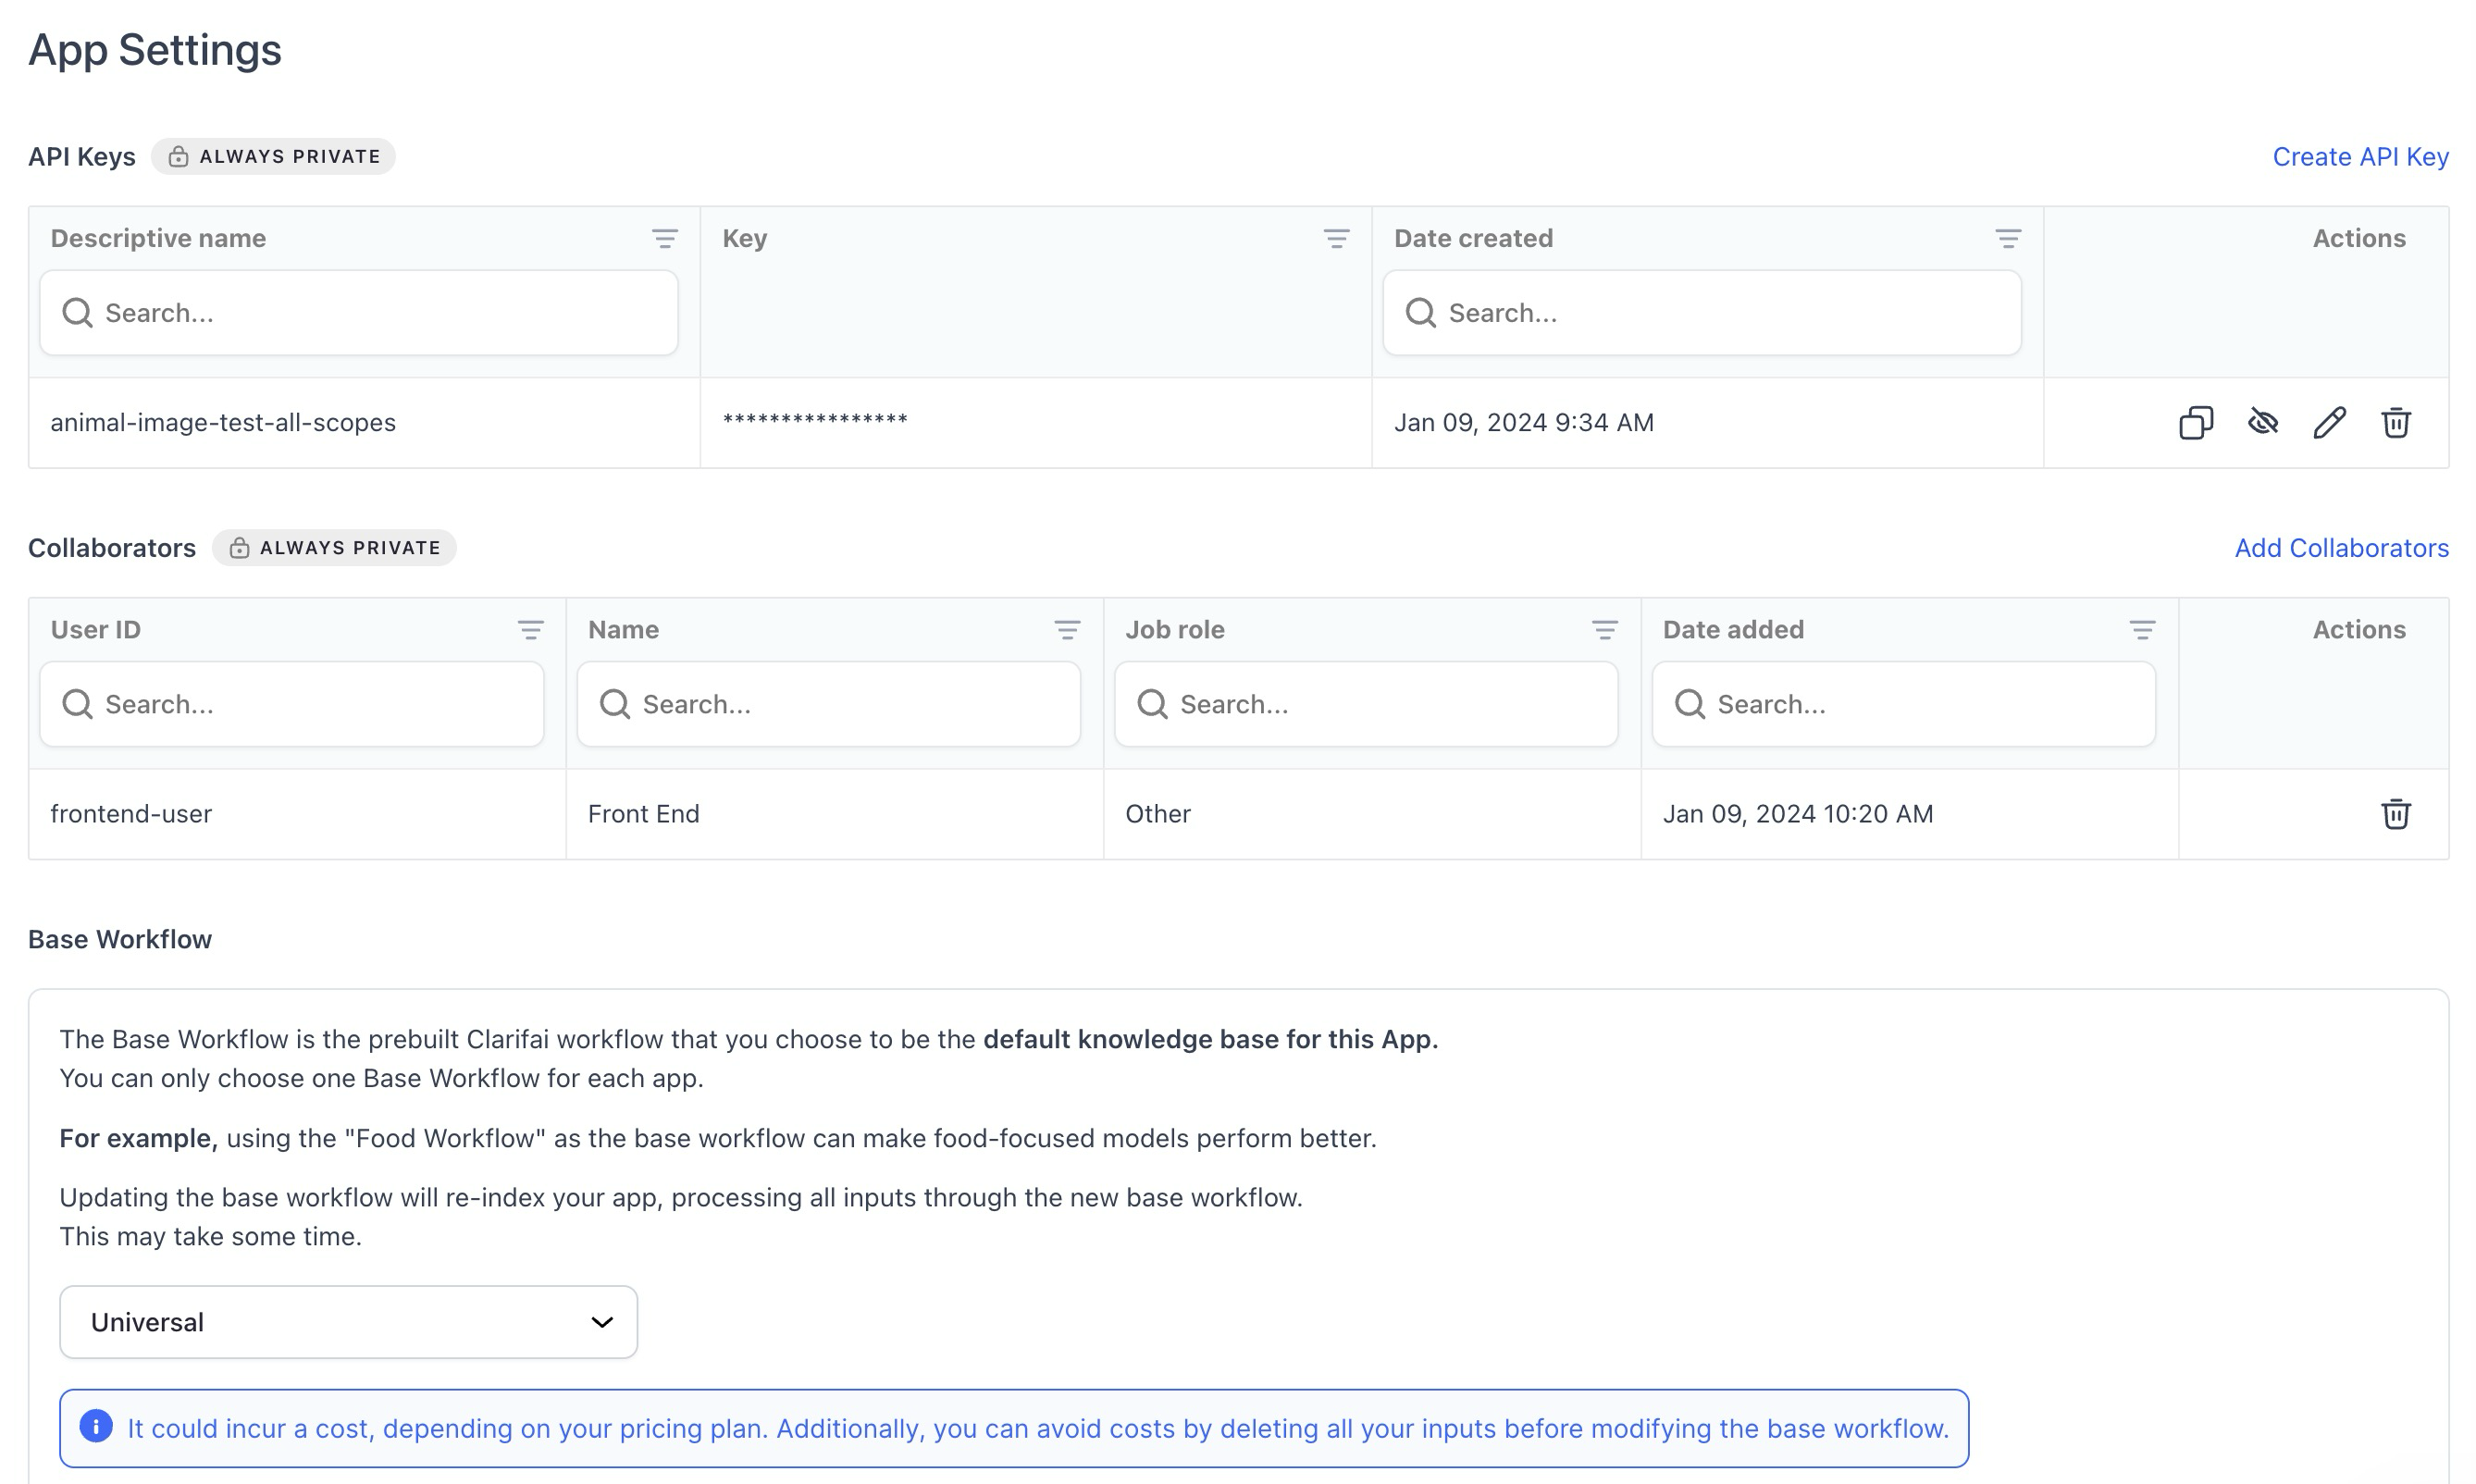
Task: Click the Create API Key link
Action: 2360,157
